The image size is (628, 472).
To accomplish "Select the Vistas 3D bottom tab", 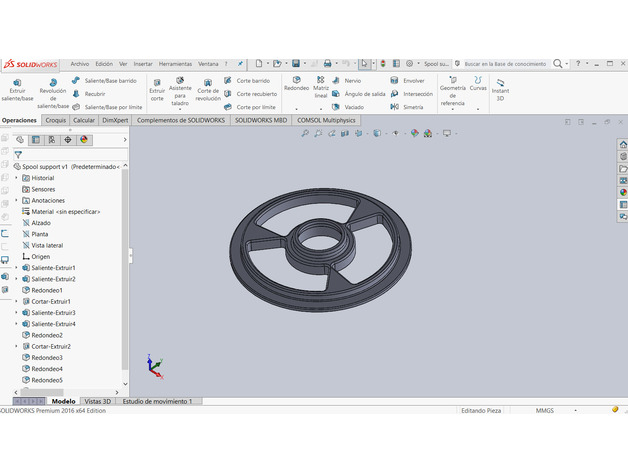I will 98,401.
